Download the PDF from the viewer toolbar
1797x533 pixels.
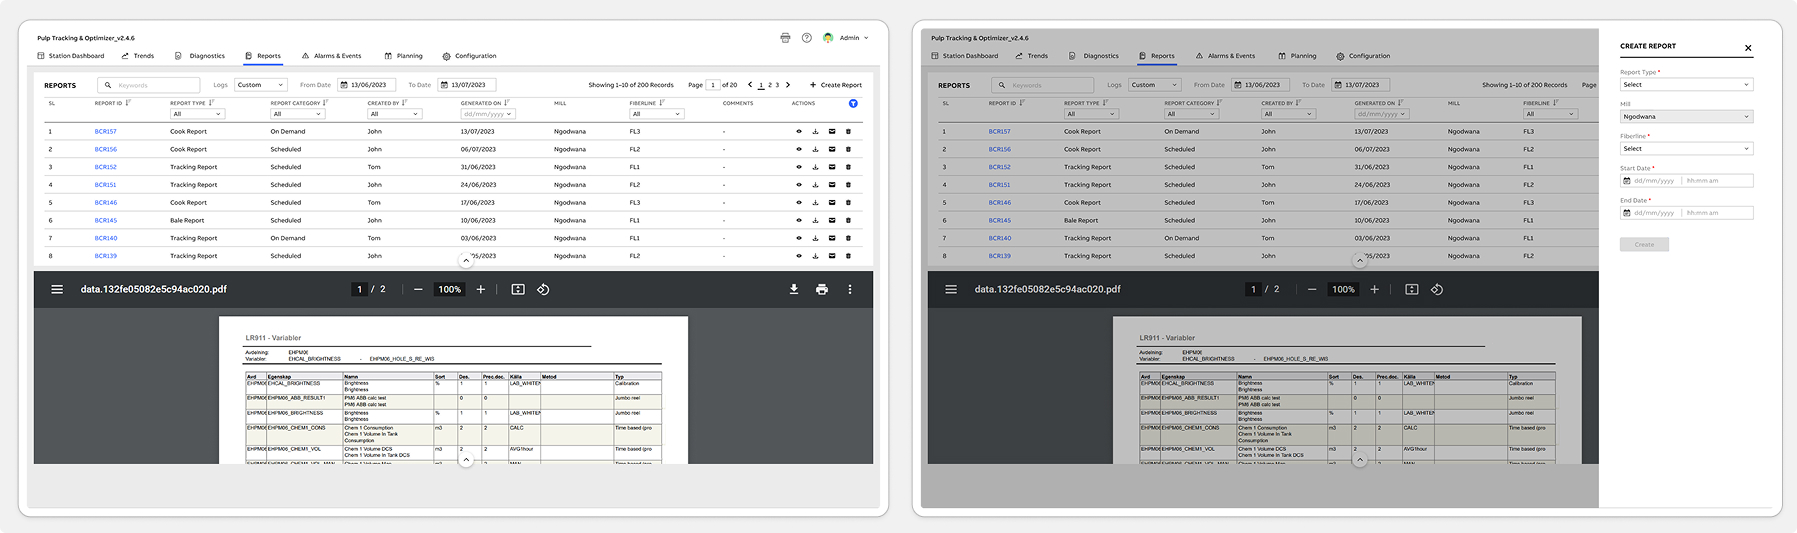[794, 289]
